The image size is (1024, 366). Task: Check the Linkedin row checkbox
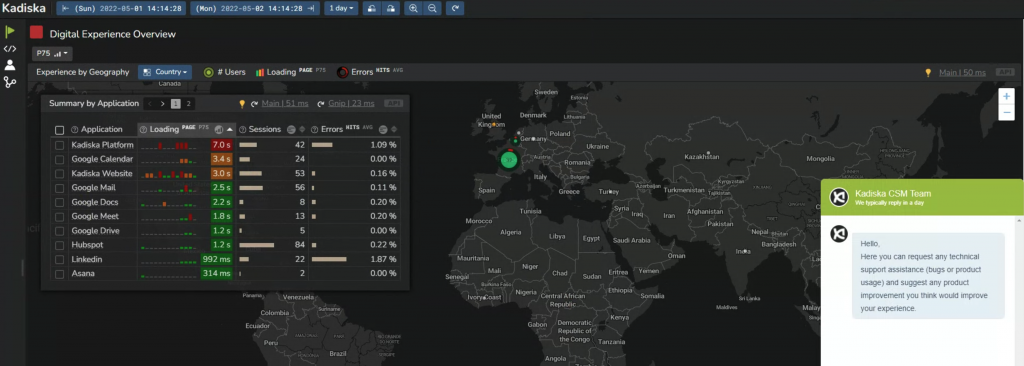click(x=59, y=259)
